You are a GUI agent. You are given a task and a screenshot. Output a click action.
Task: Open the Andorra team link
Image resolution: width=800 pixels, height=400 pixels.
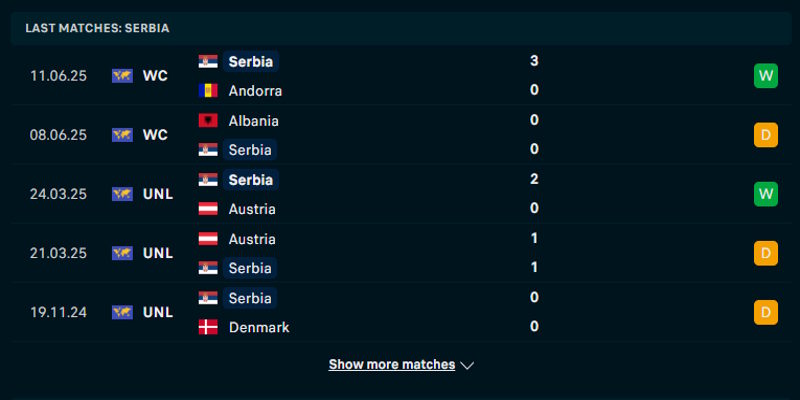click(255, 90)
